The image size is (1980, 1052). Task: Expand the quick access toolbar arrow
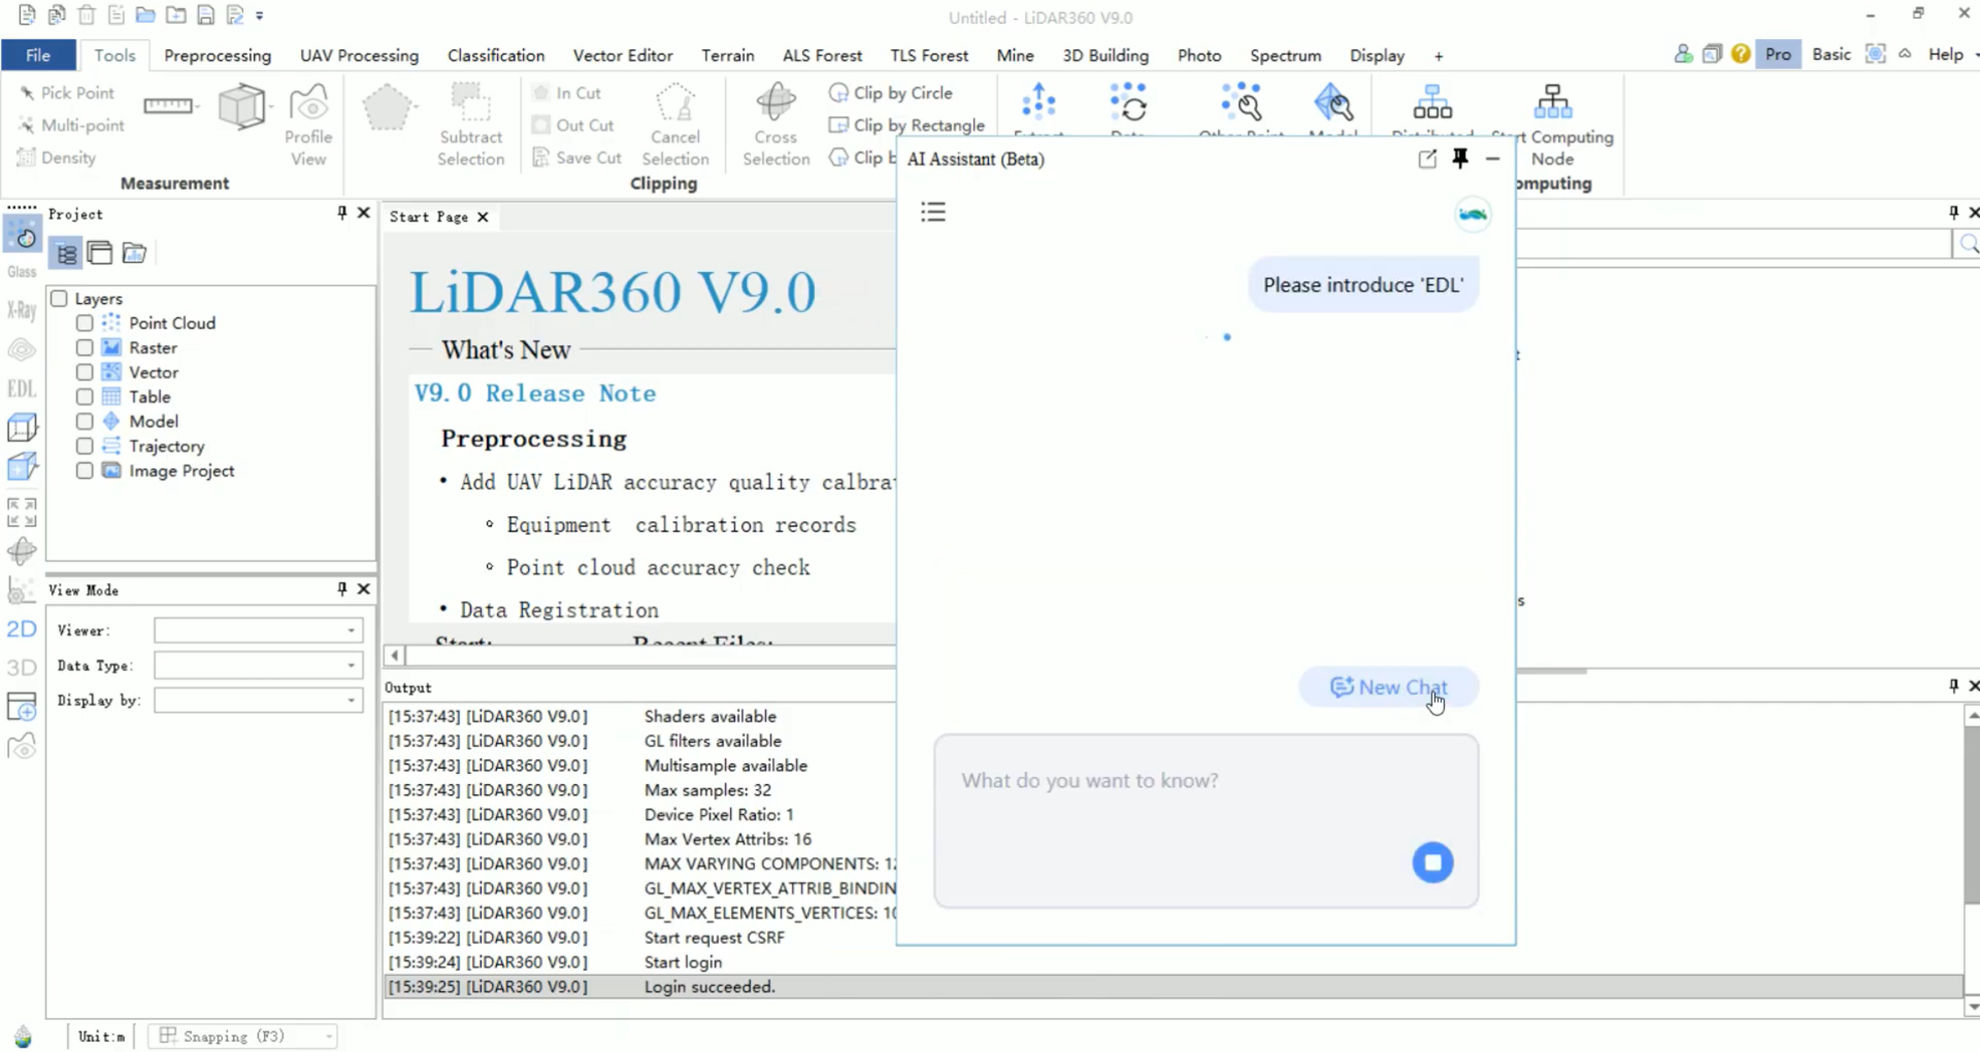coord(260,16)
